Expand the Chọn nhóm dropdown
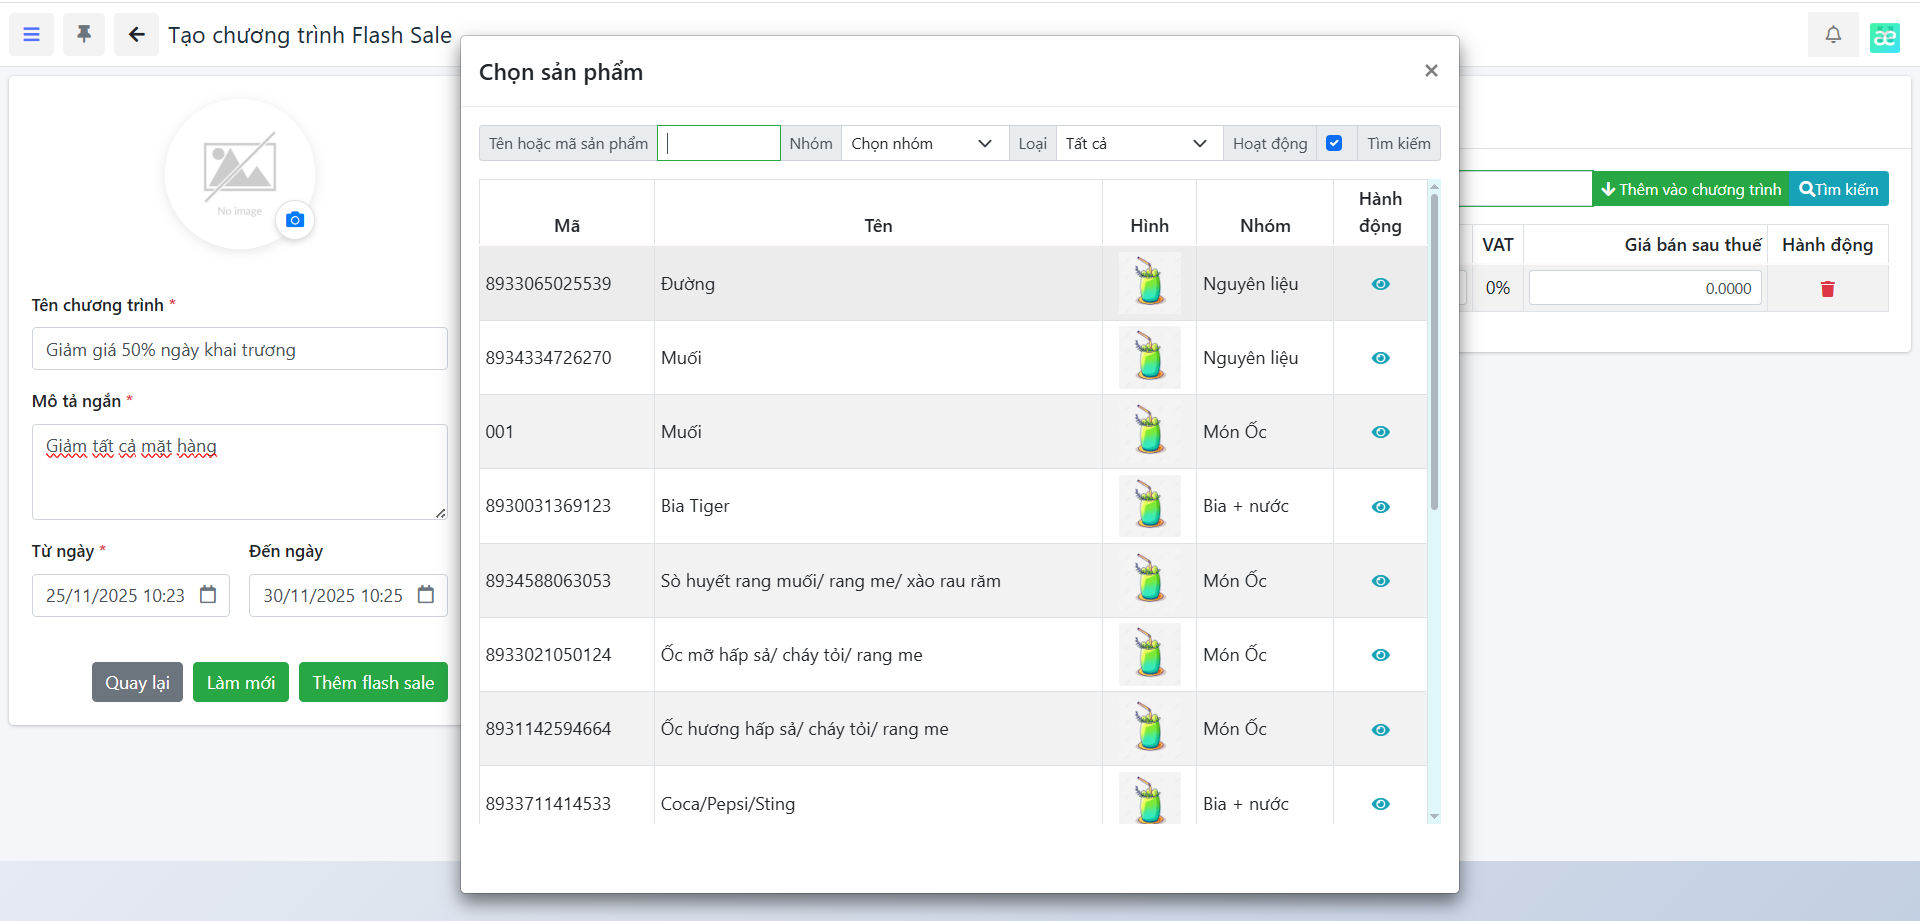The width and height of the screenshot is (1920, 921). 923,143
